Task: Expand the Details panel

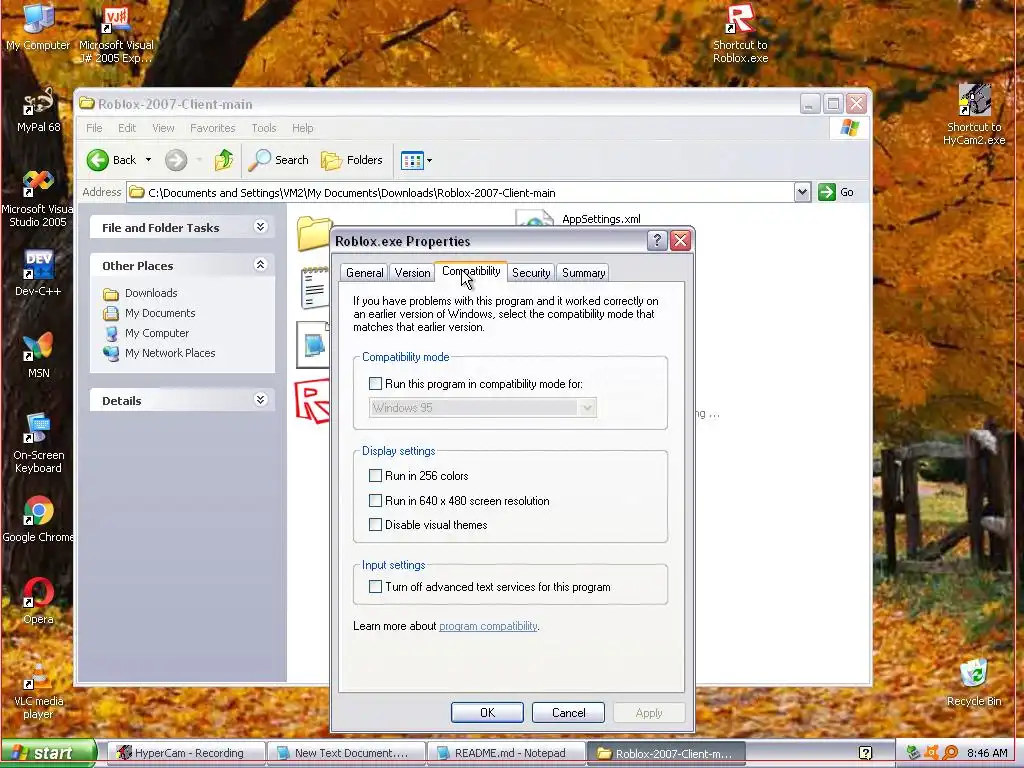Action: pos(261,400)
